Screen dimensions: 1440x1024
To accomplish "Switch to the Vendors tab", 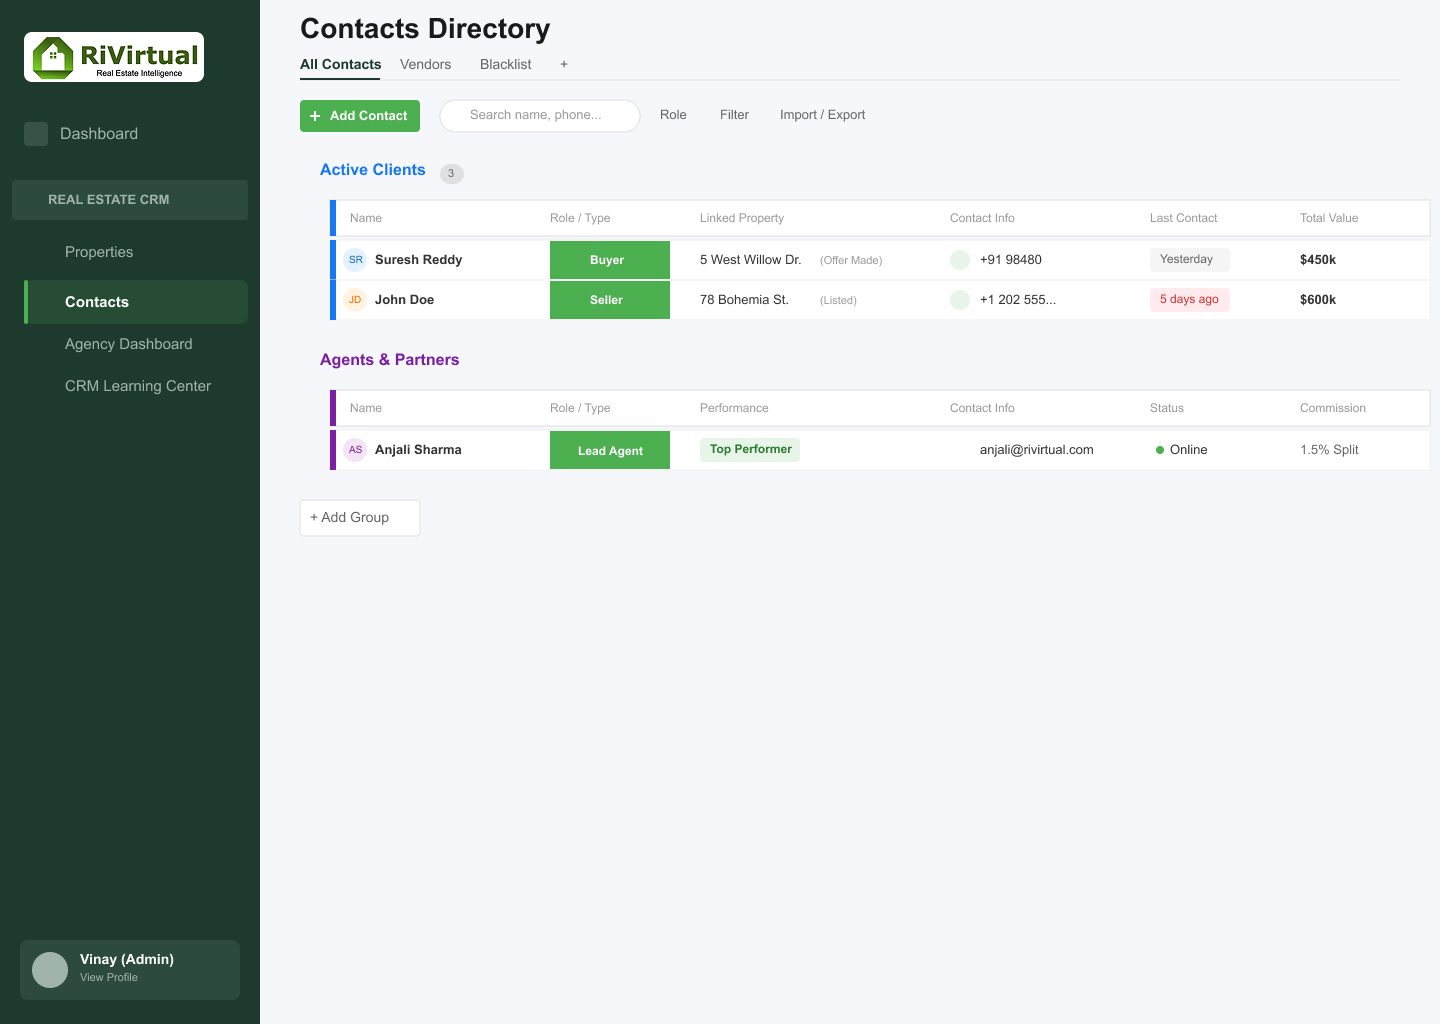I will point(425,64).
